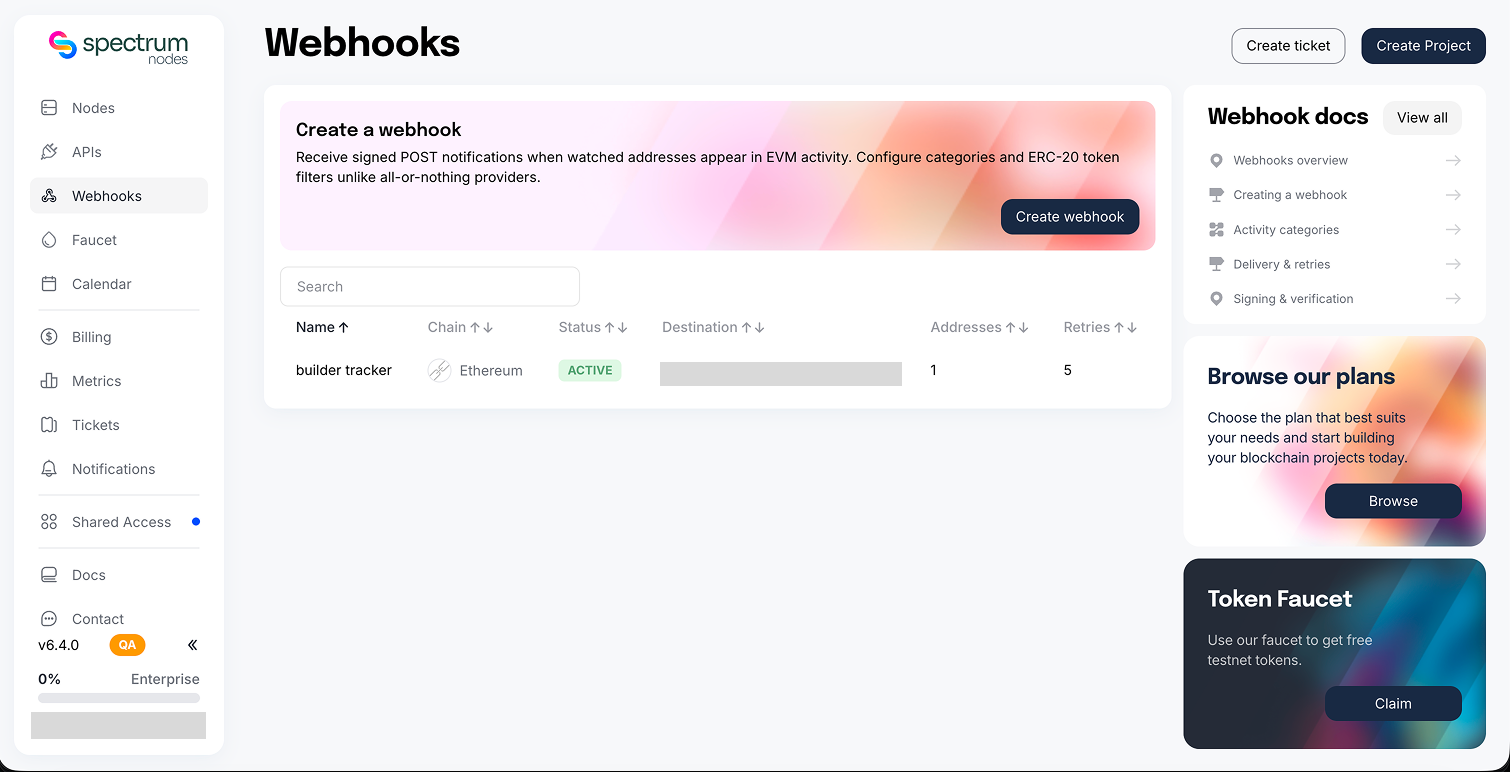Click the Metrics bar chart icon
The width and height of the screenshot is (1510, 772).
click(x=49, y=381)
